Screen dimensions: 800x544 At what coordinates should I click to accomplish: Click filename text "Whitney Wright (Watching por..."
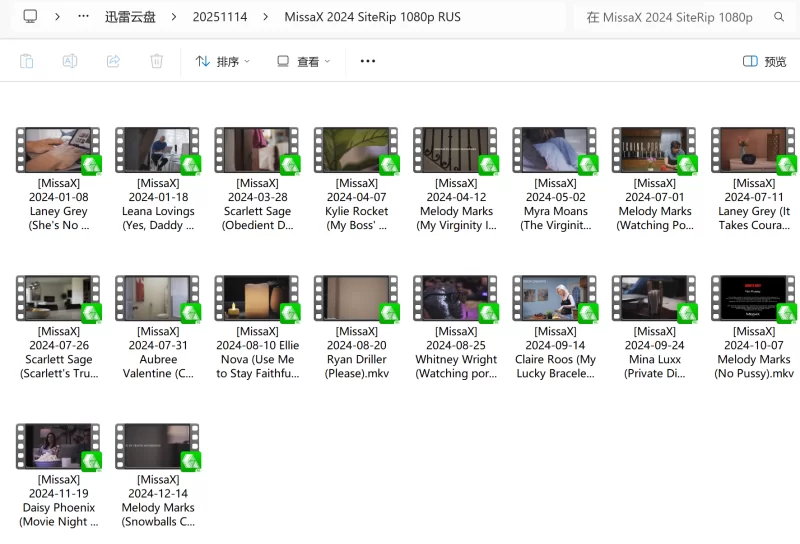[x=456, y=366]
